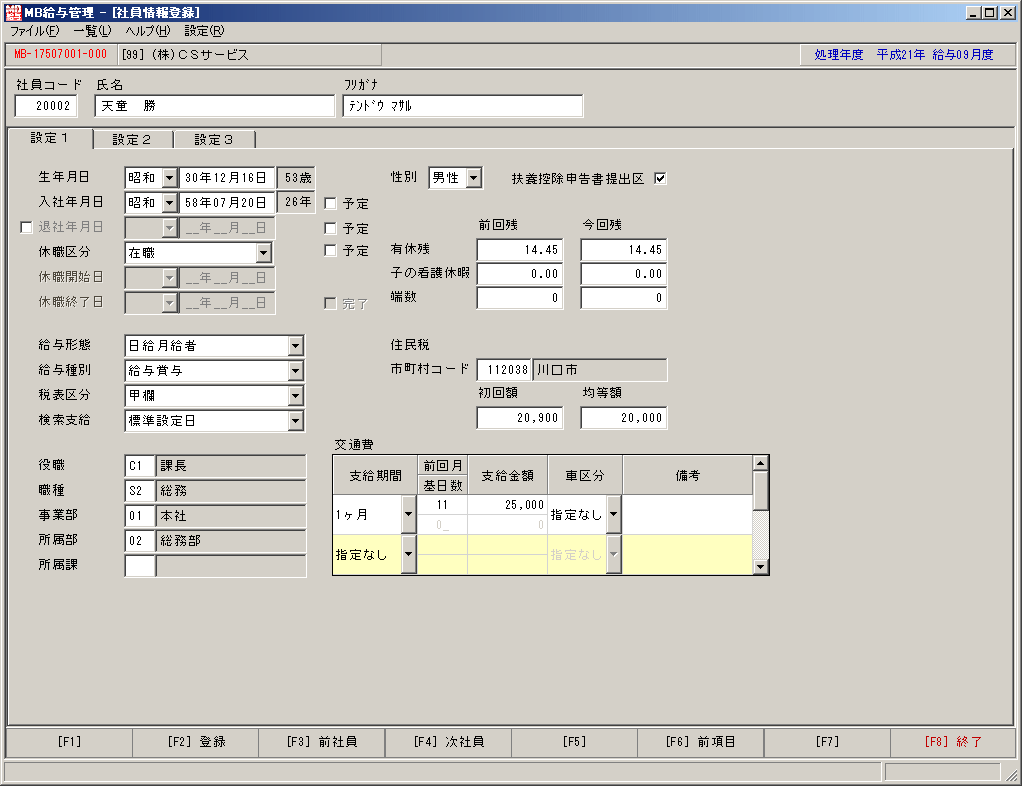Screen dimensions: 1022x786
Task: Click the 交通費 table scroll-up arrow
Action: click(x=760, y=463)
